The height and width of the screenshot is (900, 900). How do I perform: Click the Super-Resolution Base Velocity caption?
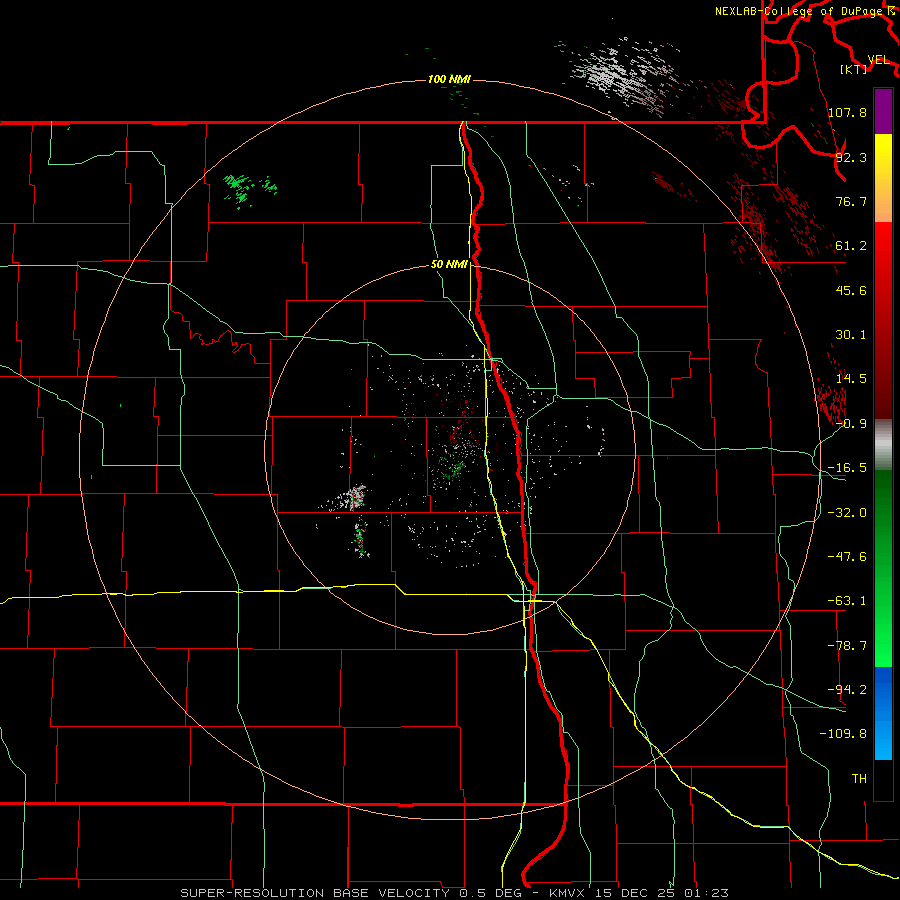(455, 893)
